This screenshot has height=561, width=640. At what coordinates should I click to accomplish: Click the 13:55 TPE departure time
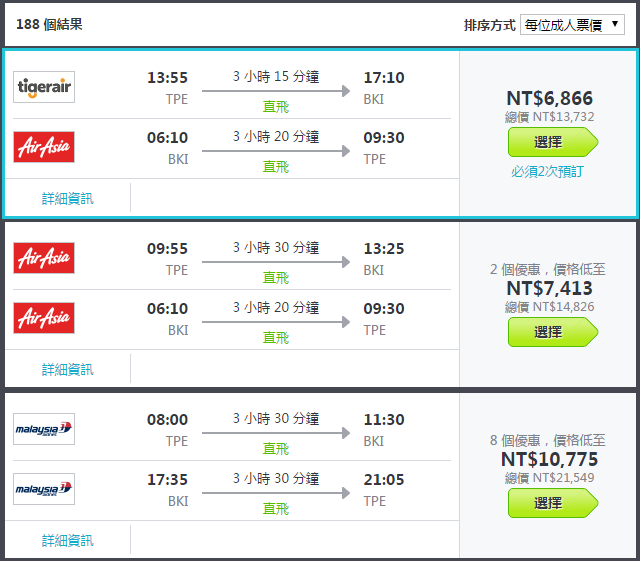167,78
